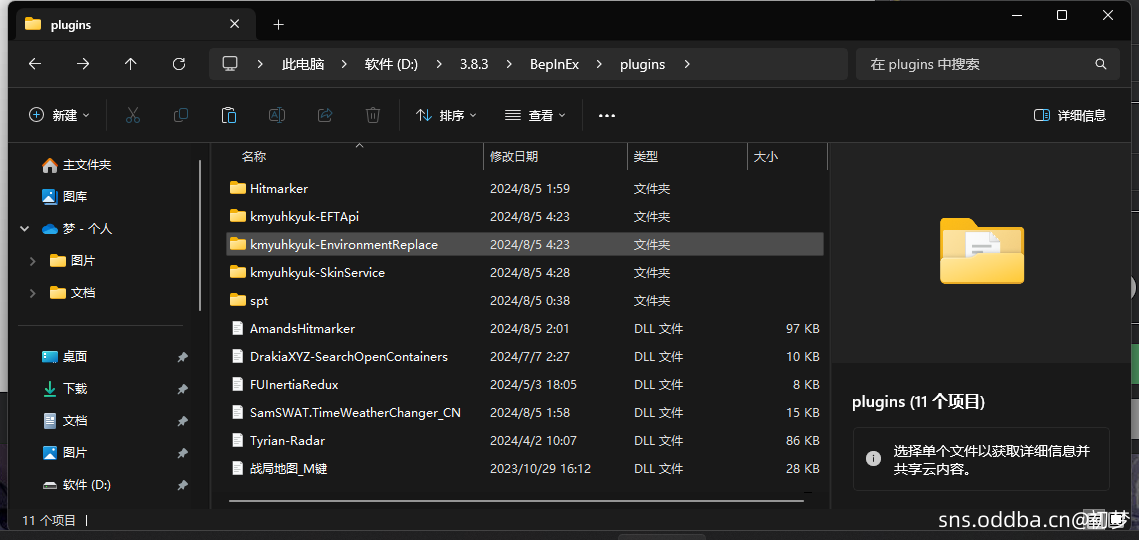Collapse the 梦 - 个人 OneDrive tree
Screen dimensions: 1139x540
(x=25, y=229)
